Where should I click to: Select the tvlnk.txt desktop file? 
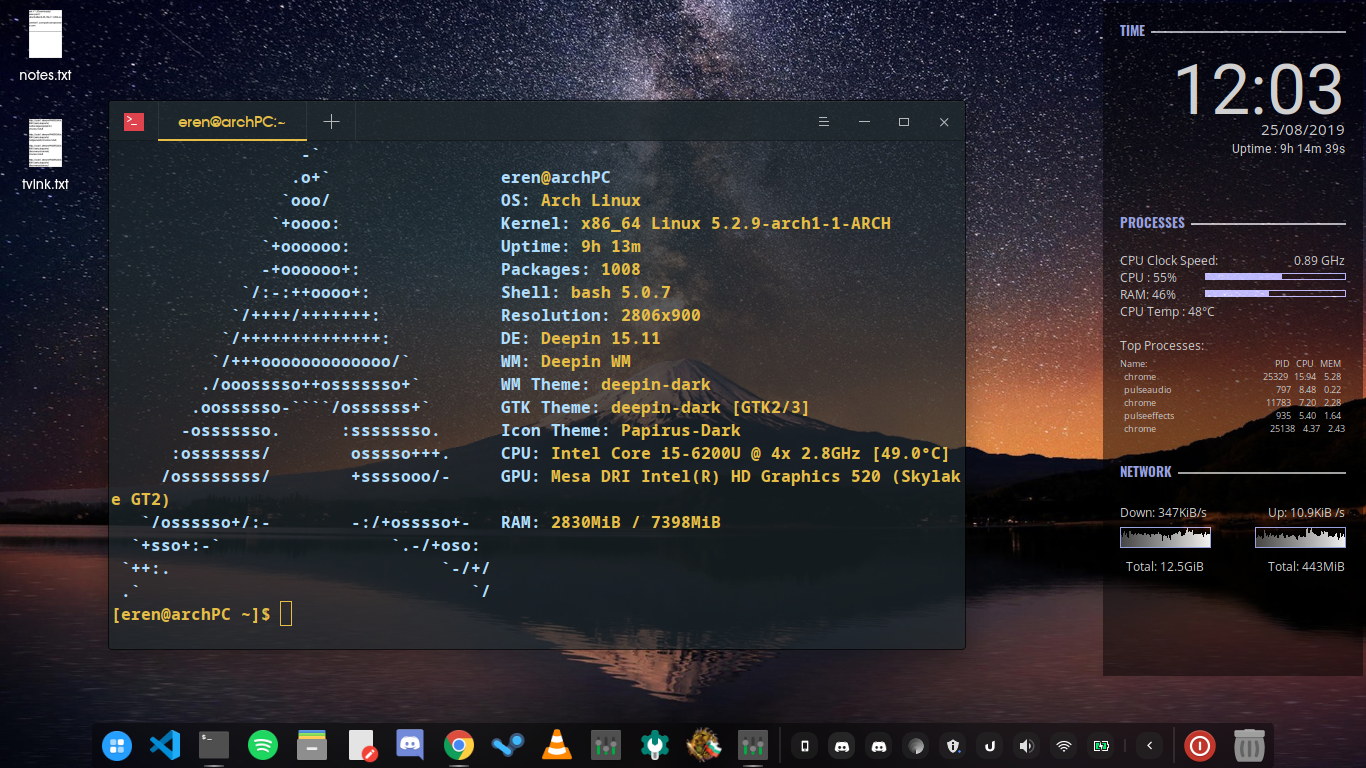45,155
